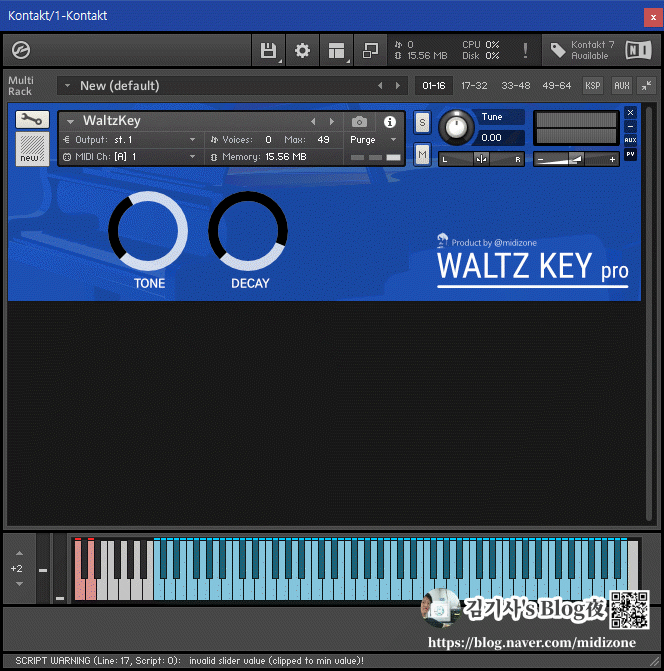
Task: Open the workspace layout panel menu
Action: coord(336,50)
